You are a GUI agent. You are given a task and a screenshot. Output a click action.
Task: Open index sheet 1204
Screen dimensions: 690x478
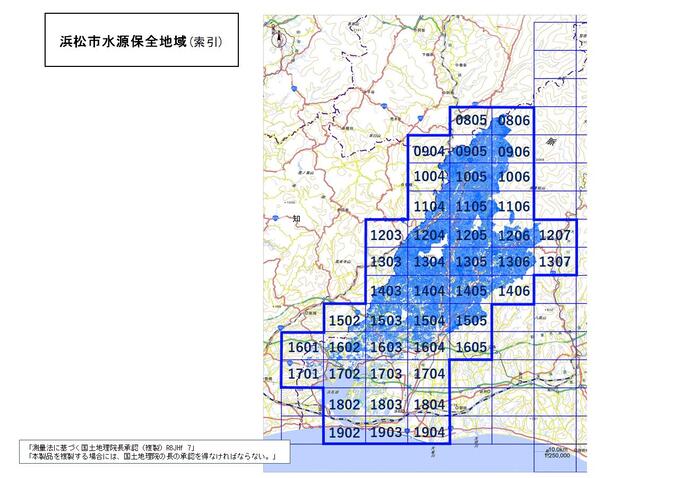429,234
